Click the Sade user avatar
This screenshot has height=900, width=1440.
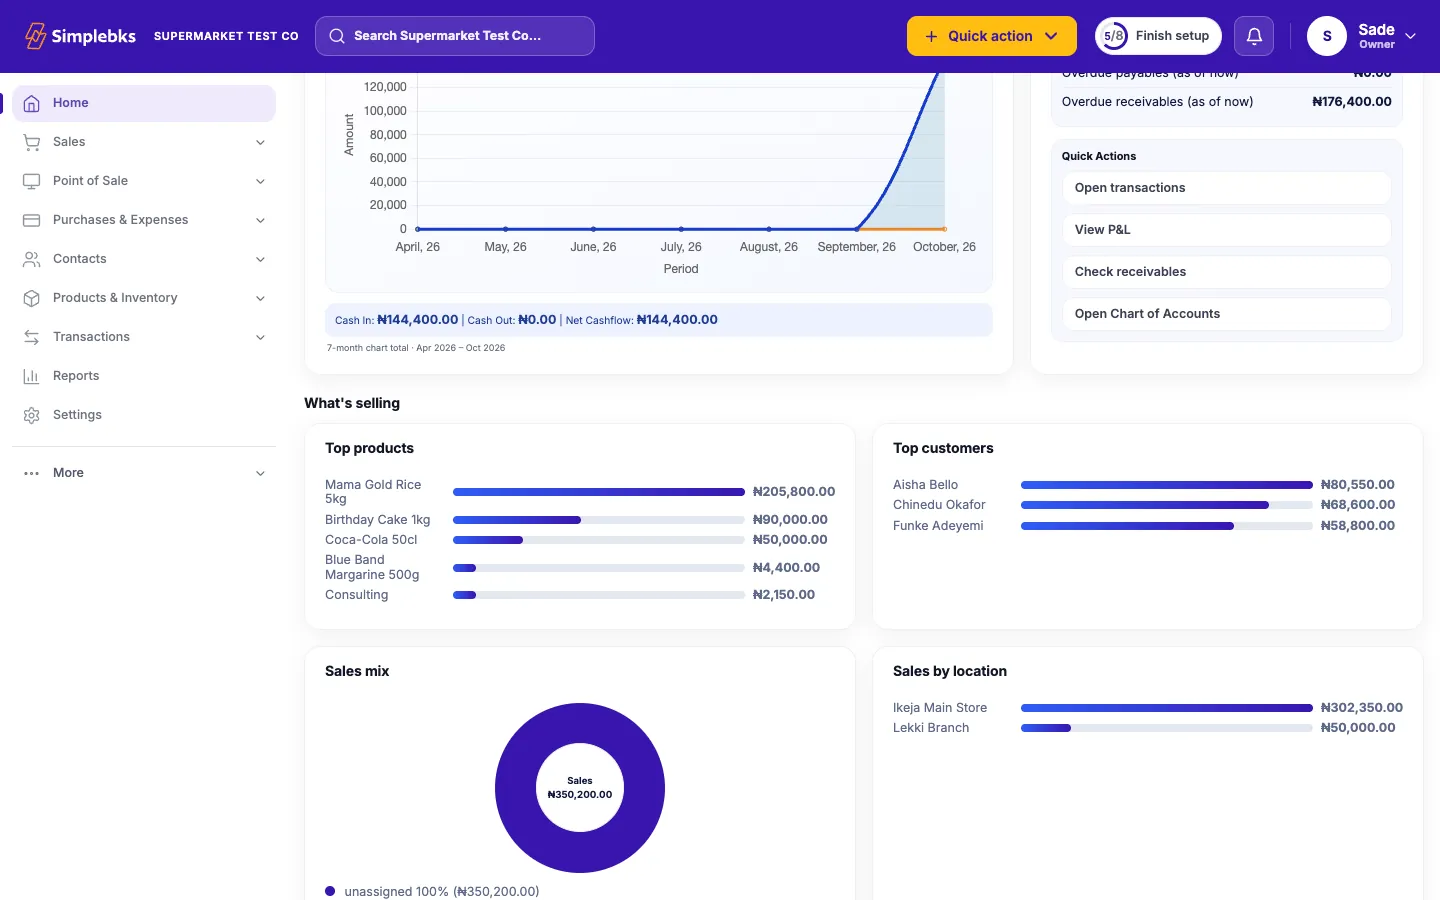click(x=1327, y=36)
